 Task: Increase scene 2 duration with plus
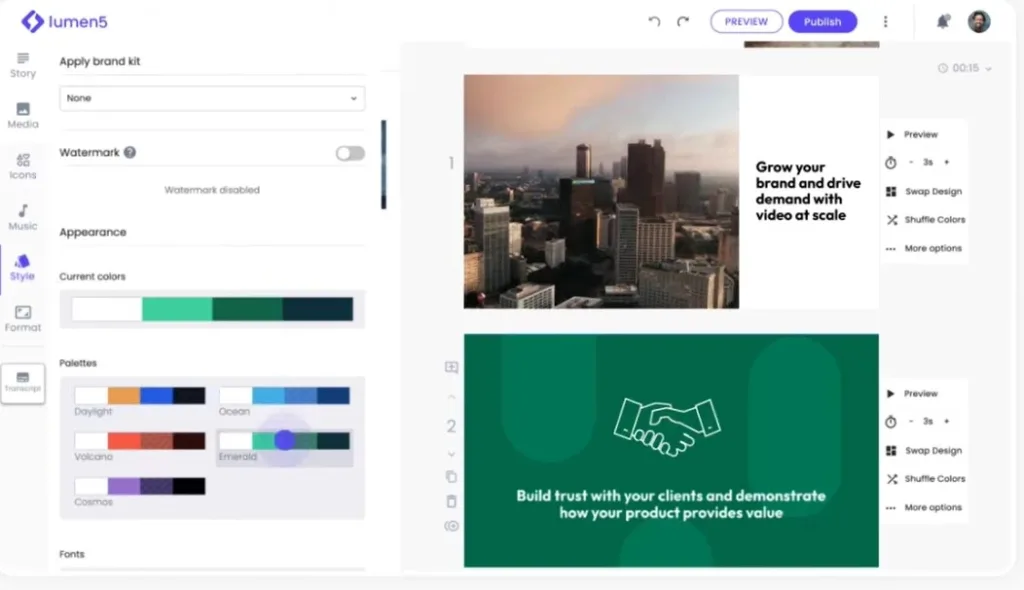pos(946,421)
